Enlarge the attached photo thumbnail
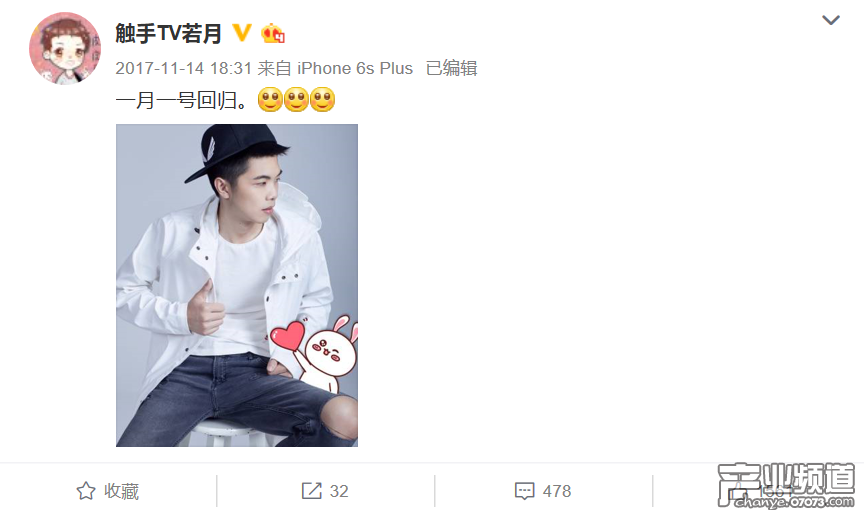 tap(237, 285)
